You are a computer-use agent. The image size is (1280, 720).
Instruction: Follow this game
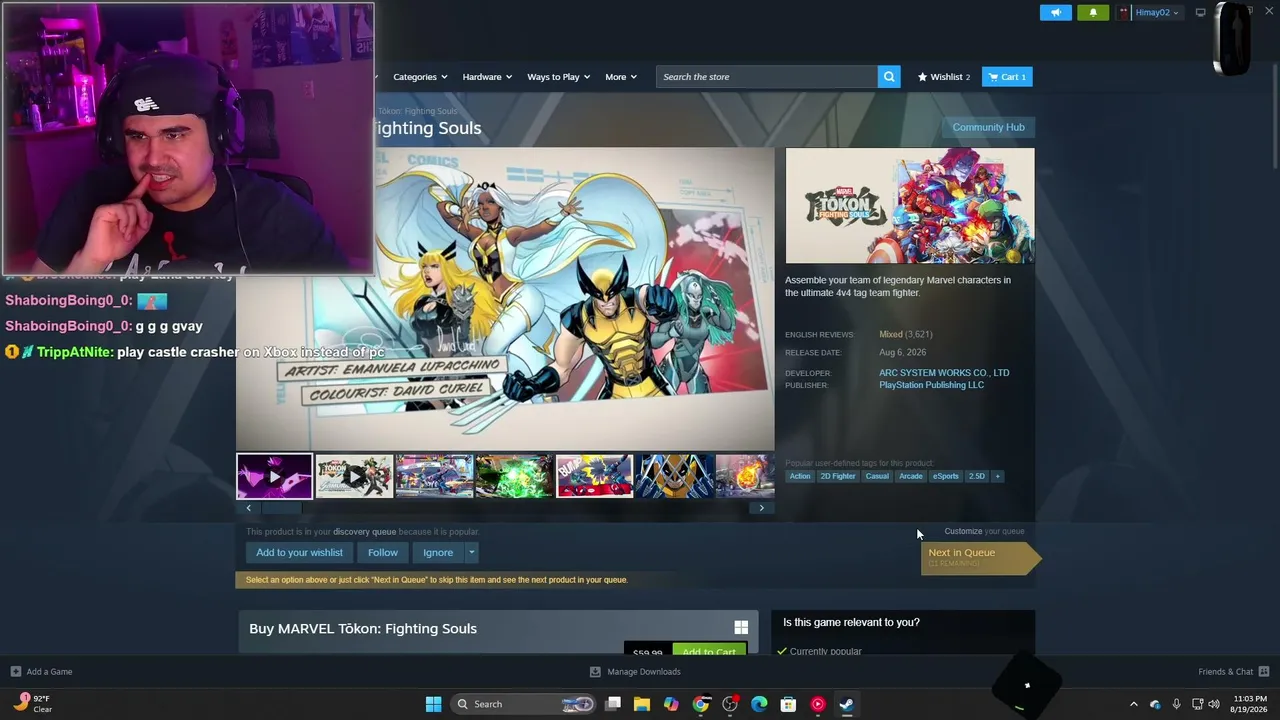(382, 552)
